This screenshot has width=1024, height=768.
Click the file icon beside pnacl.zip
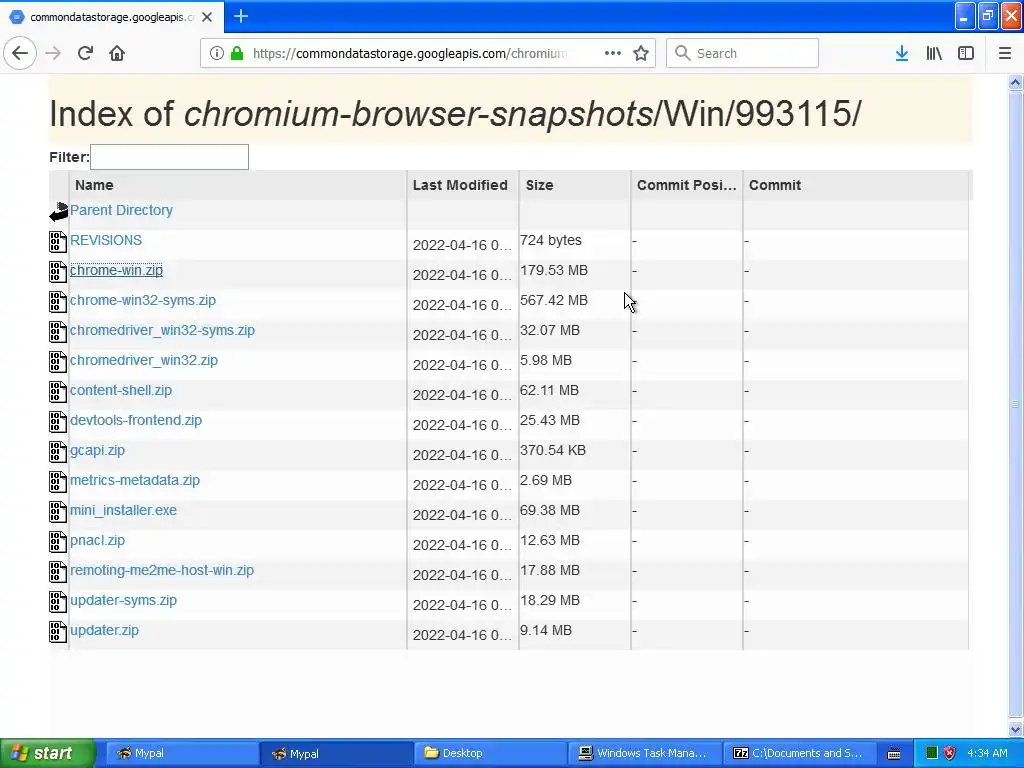tap(58, 541)
